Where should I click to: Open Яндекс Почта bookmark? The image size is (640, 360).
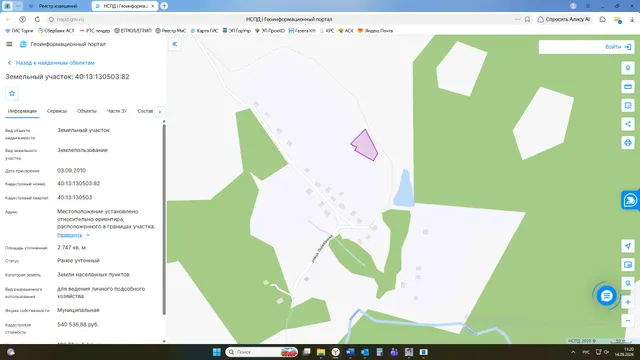(x=375, y=31)
